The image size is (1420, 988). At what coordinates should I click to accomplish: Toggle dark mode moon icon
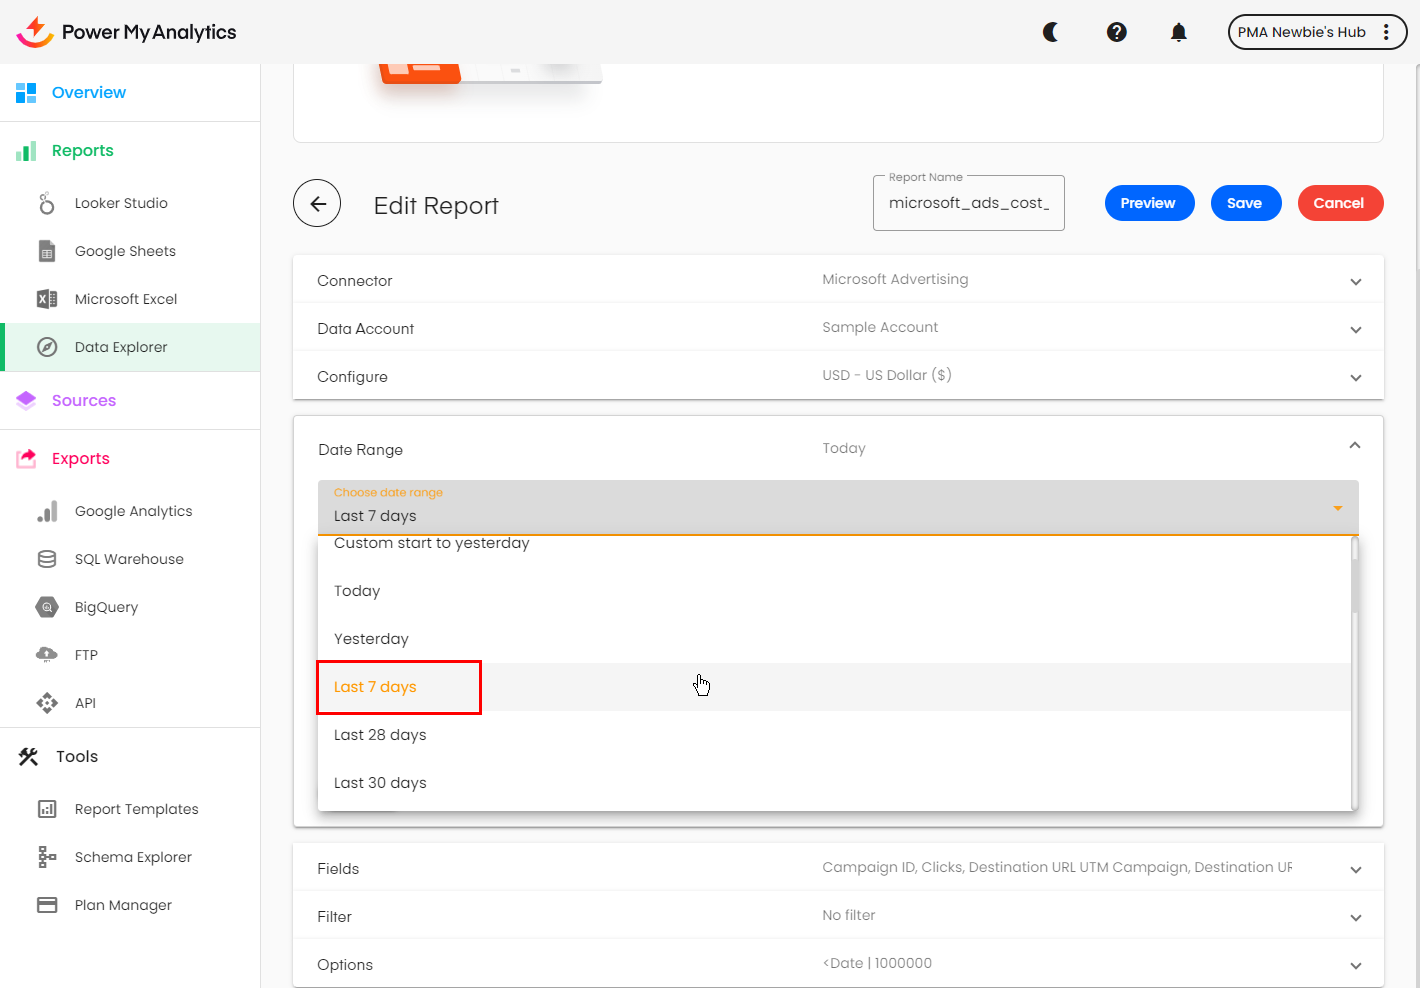[x=1051, y=32]
